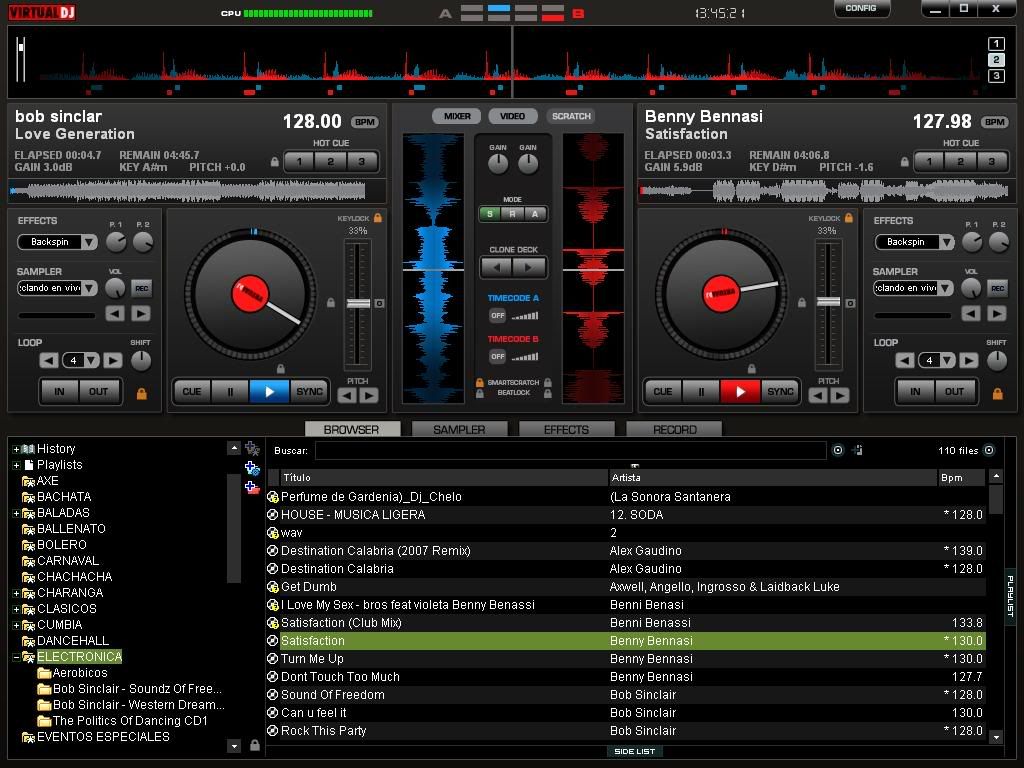Record the right sampler with REC

click(997, 288)
